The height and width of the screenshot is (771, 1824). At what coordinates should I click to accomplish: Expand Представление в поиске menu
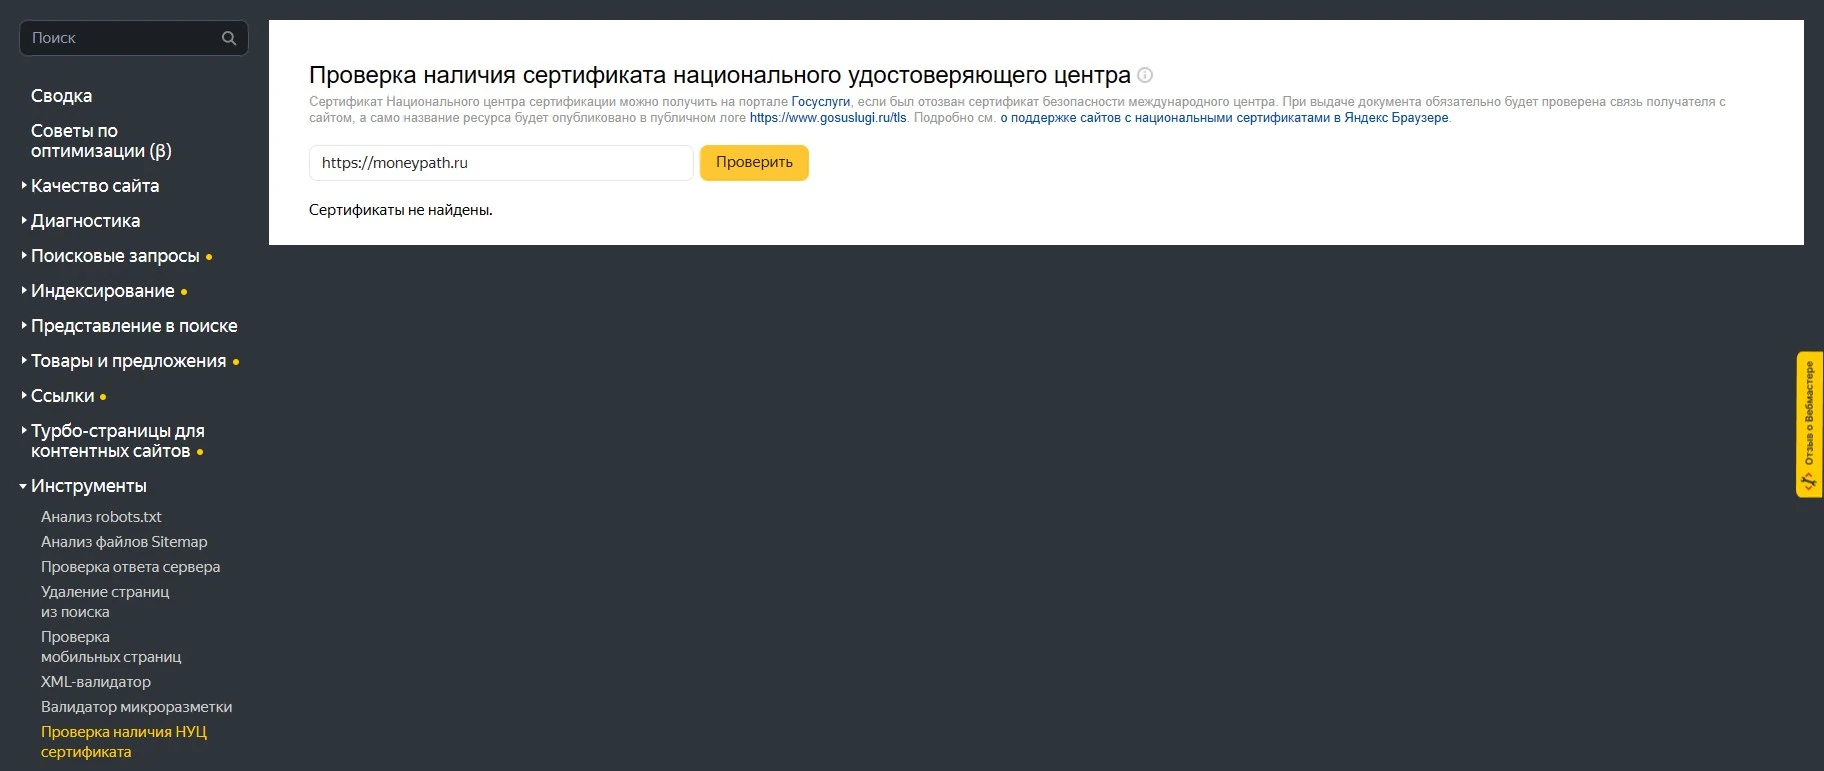(134, 326)
